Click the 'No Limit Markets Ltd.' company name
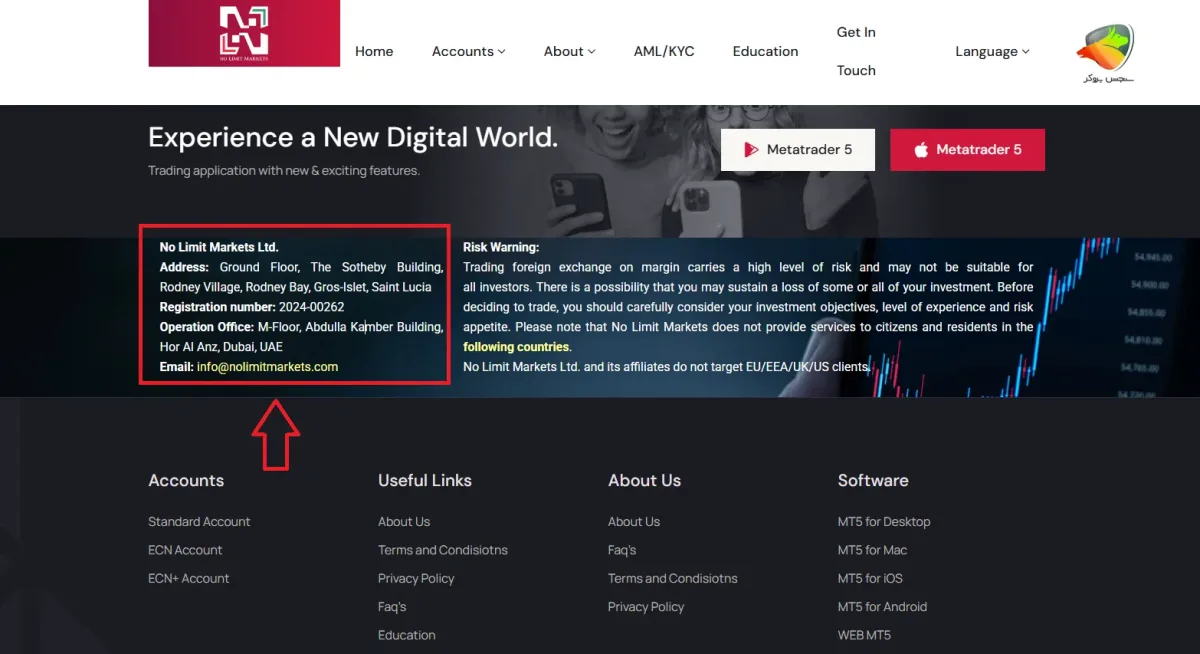The width and height of the screenshot is (1200, 654). point(219,247)
